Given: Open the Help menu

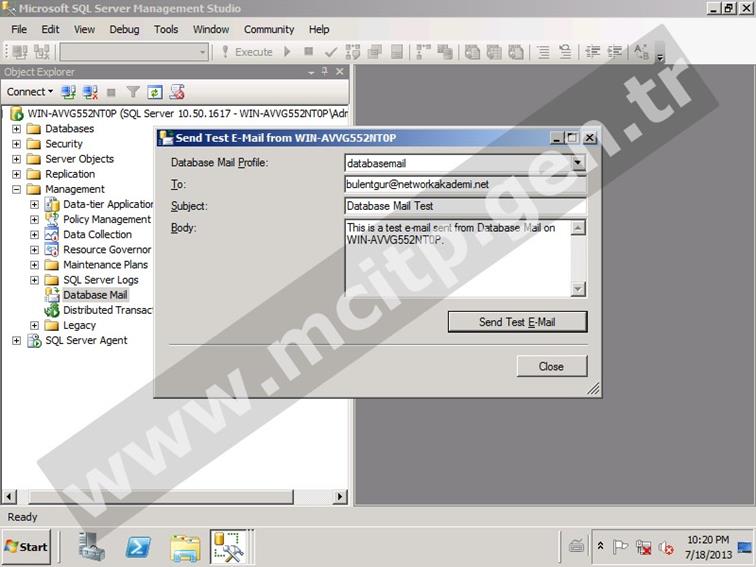Looking at the screenshot, I should (319, 29).
